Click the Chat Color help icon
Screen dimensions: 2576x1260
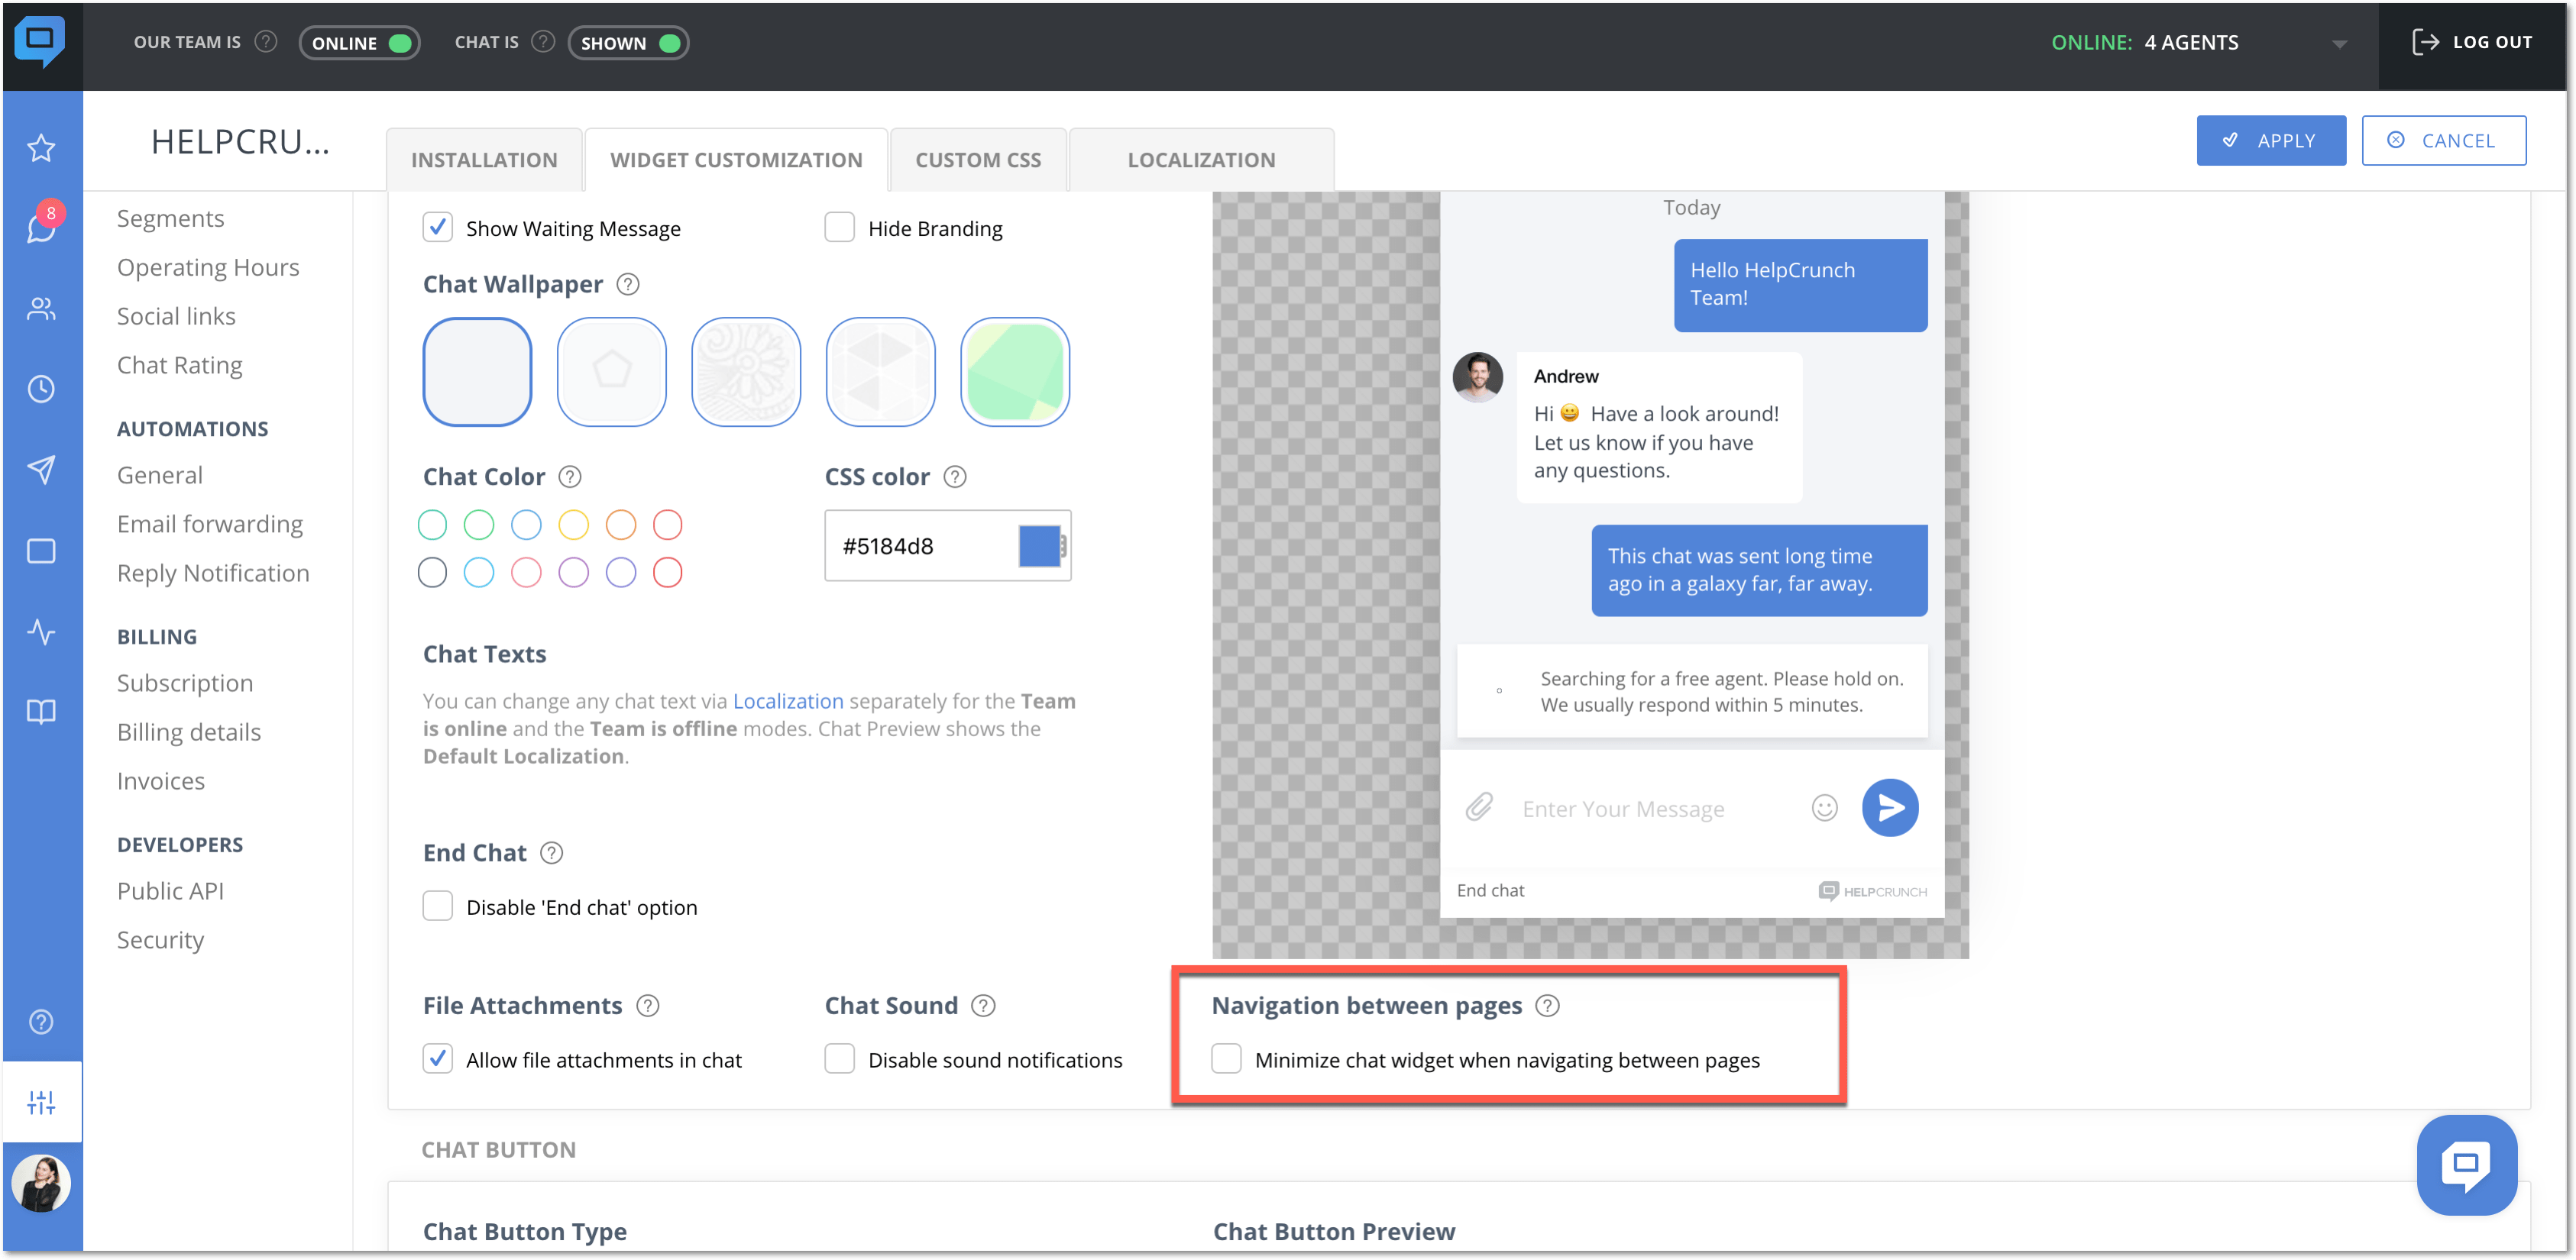569,476
